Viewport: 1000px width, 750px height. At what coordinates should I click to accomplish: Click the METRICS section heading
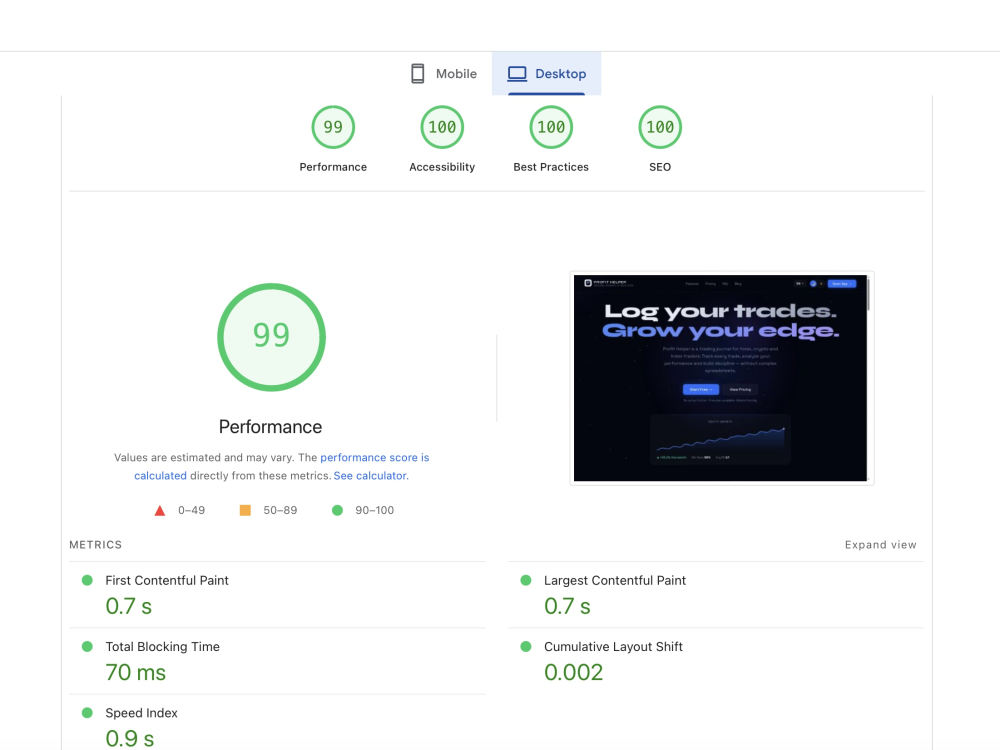[96, 545]
